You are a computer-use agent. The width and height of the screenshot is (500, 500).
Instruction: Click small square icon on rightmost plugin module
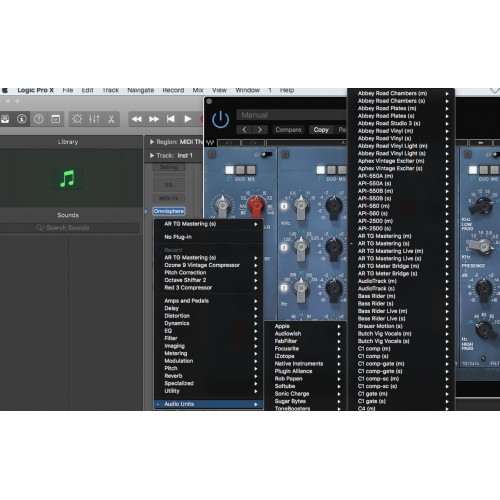coord(468,154)
